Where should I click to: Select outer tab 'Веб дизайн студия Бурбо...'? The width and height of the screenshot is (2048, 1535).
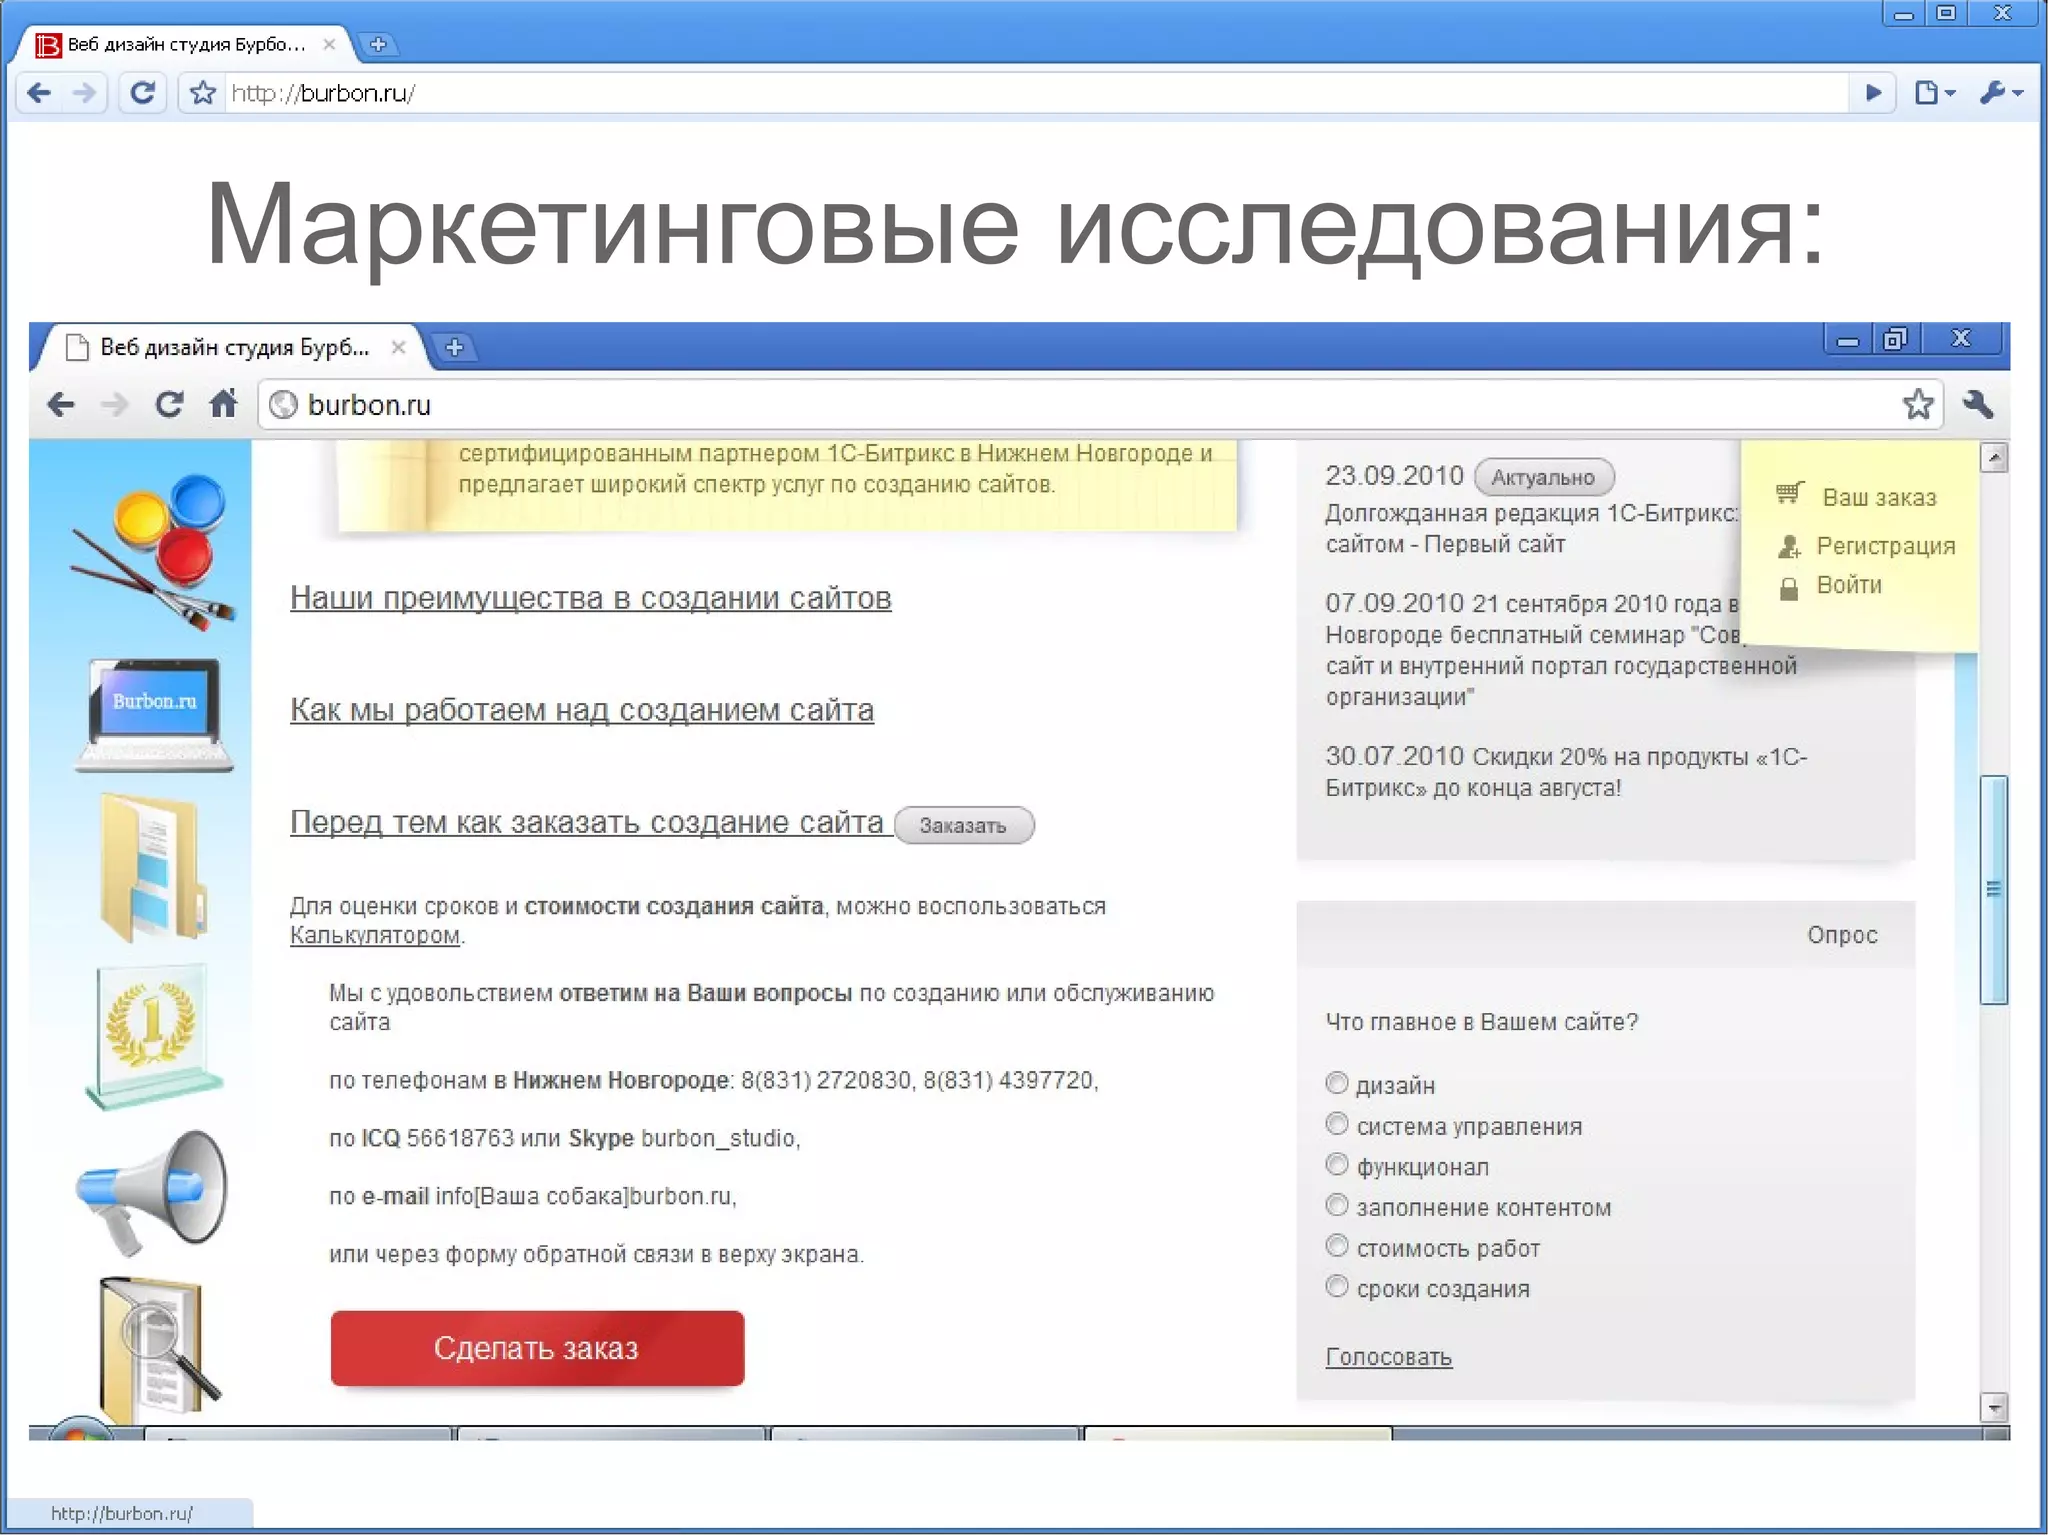(185, 44)
